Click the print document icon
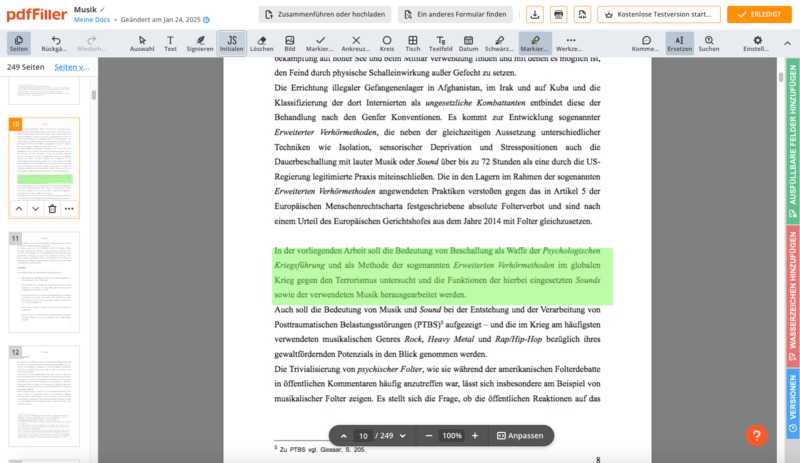800x463 pixels. pyautogui.click(x=558, y=14)
